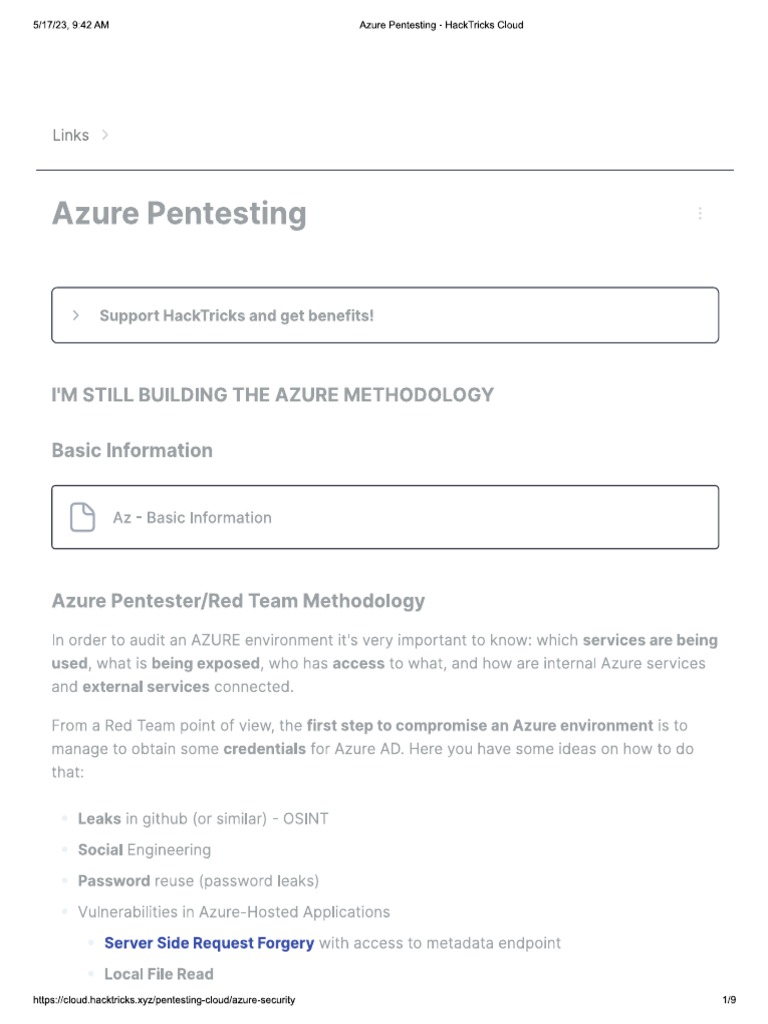Click the 5/17/23 date stamp in header
The width and height of the screenshot is (768, 1024).
70,25
